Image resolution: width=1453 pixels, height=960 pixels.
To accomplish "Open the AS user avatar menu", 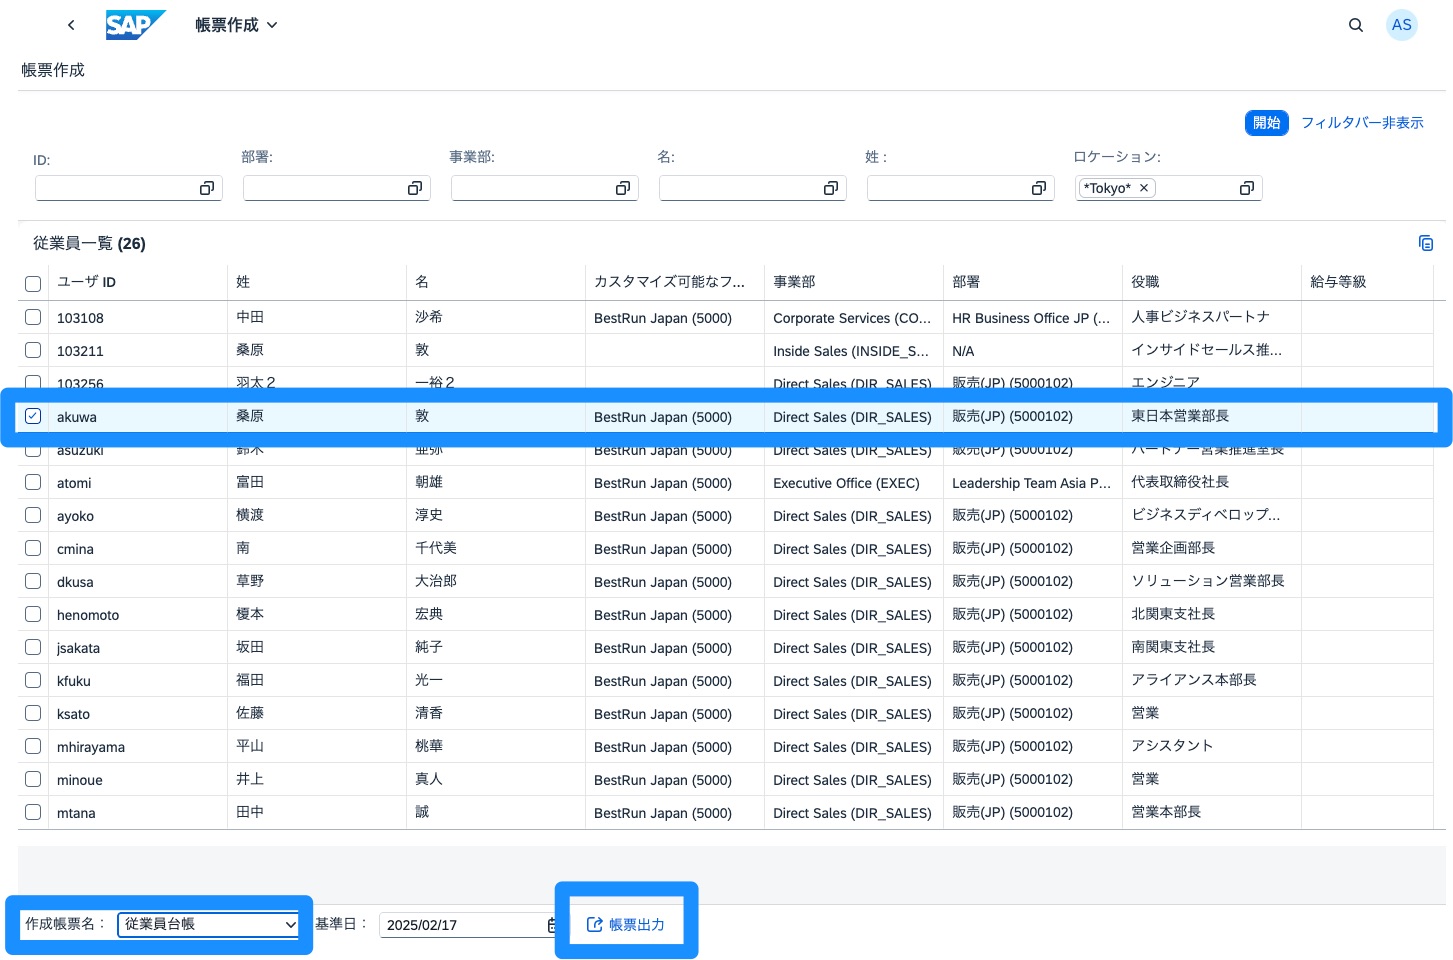I will 1402,25.
